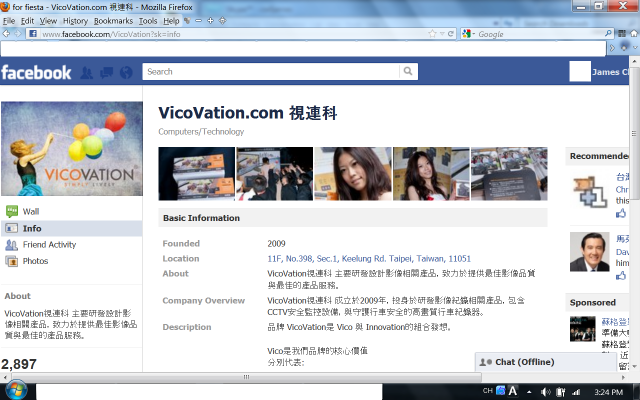Click the man's portrait in Recommended pages
This screenshot has height=400, width=640.
[589, 252]
